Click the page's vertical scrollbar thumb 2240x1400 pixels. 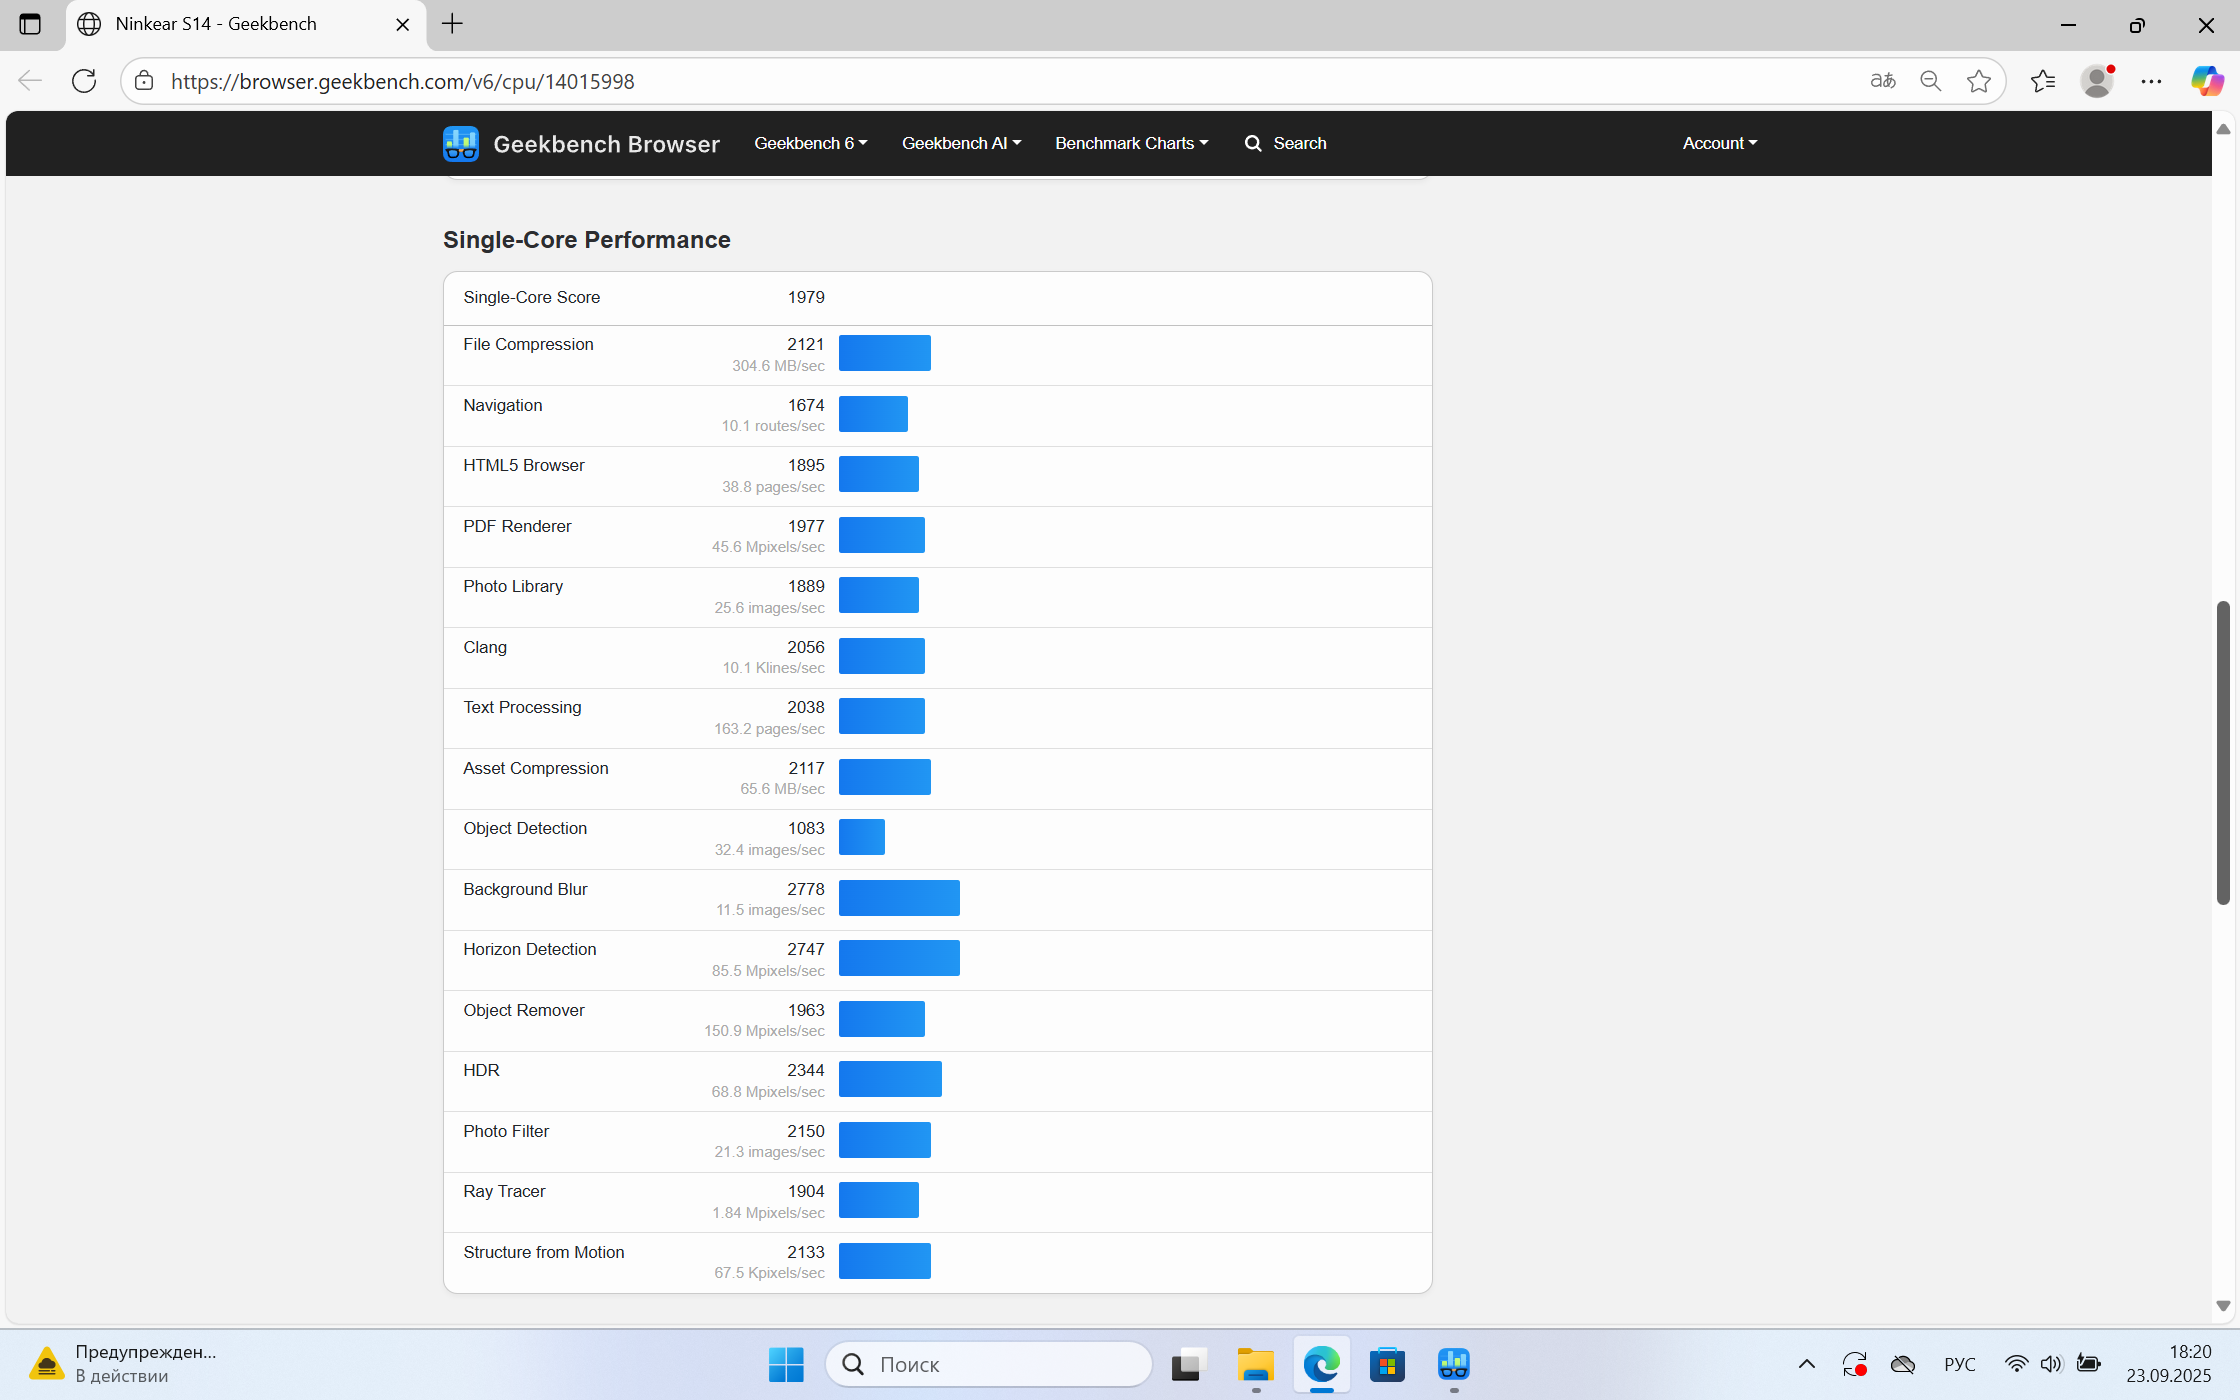pos(2223,750)
